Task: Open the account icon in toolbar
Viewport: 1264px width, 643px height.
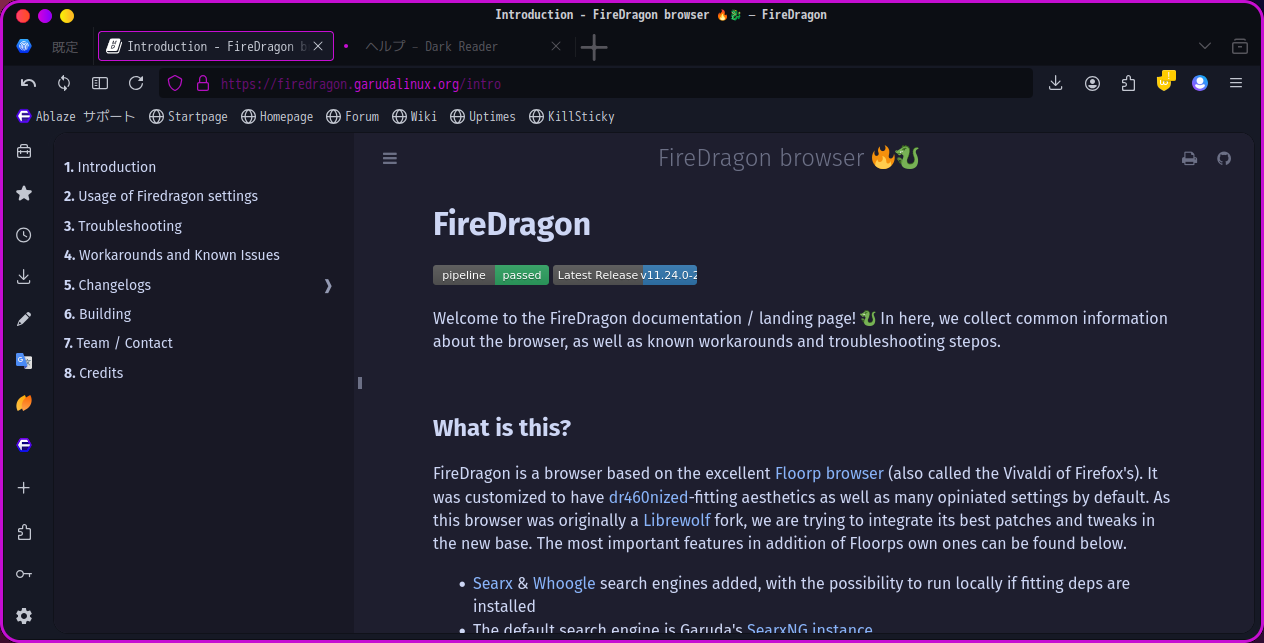Action: [1092, 83]
